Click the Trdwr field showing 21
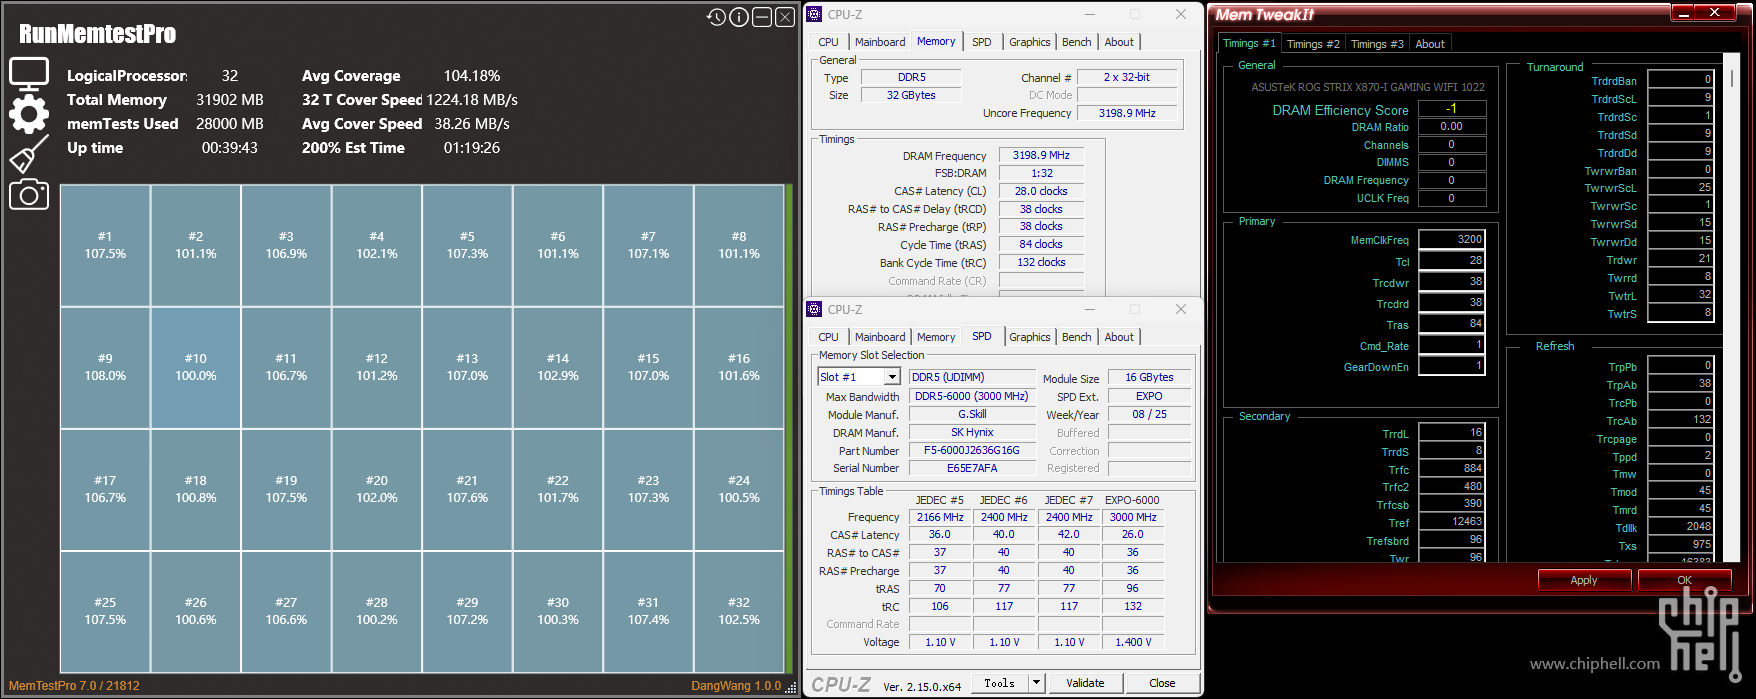This screenshot has width=1756, height=699. [x=1681, y=259]
